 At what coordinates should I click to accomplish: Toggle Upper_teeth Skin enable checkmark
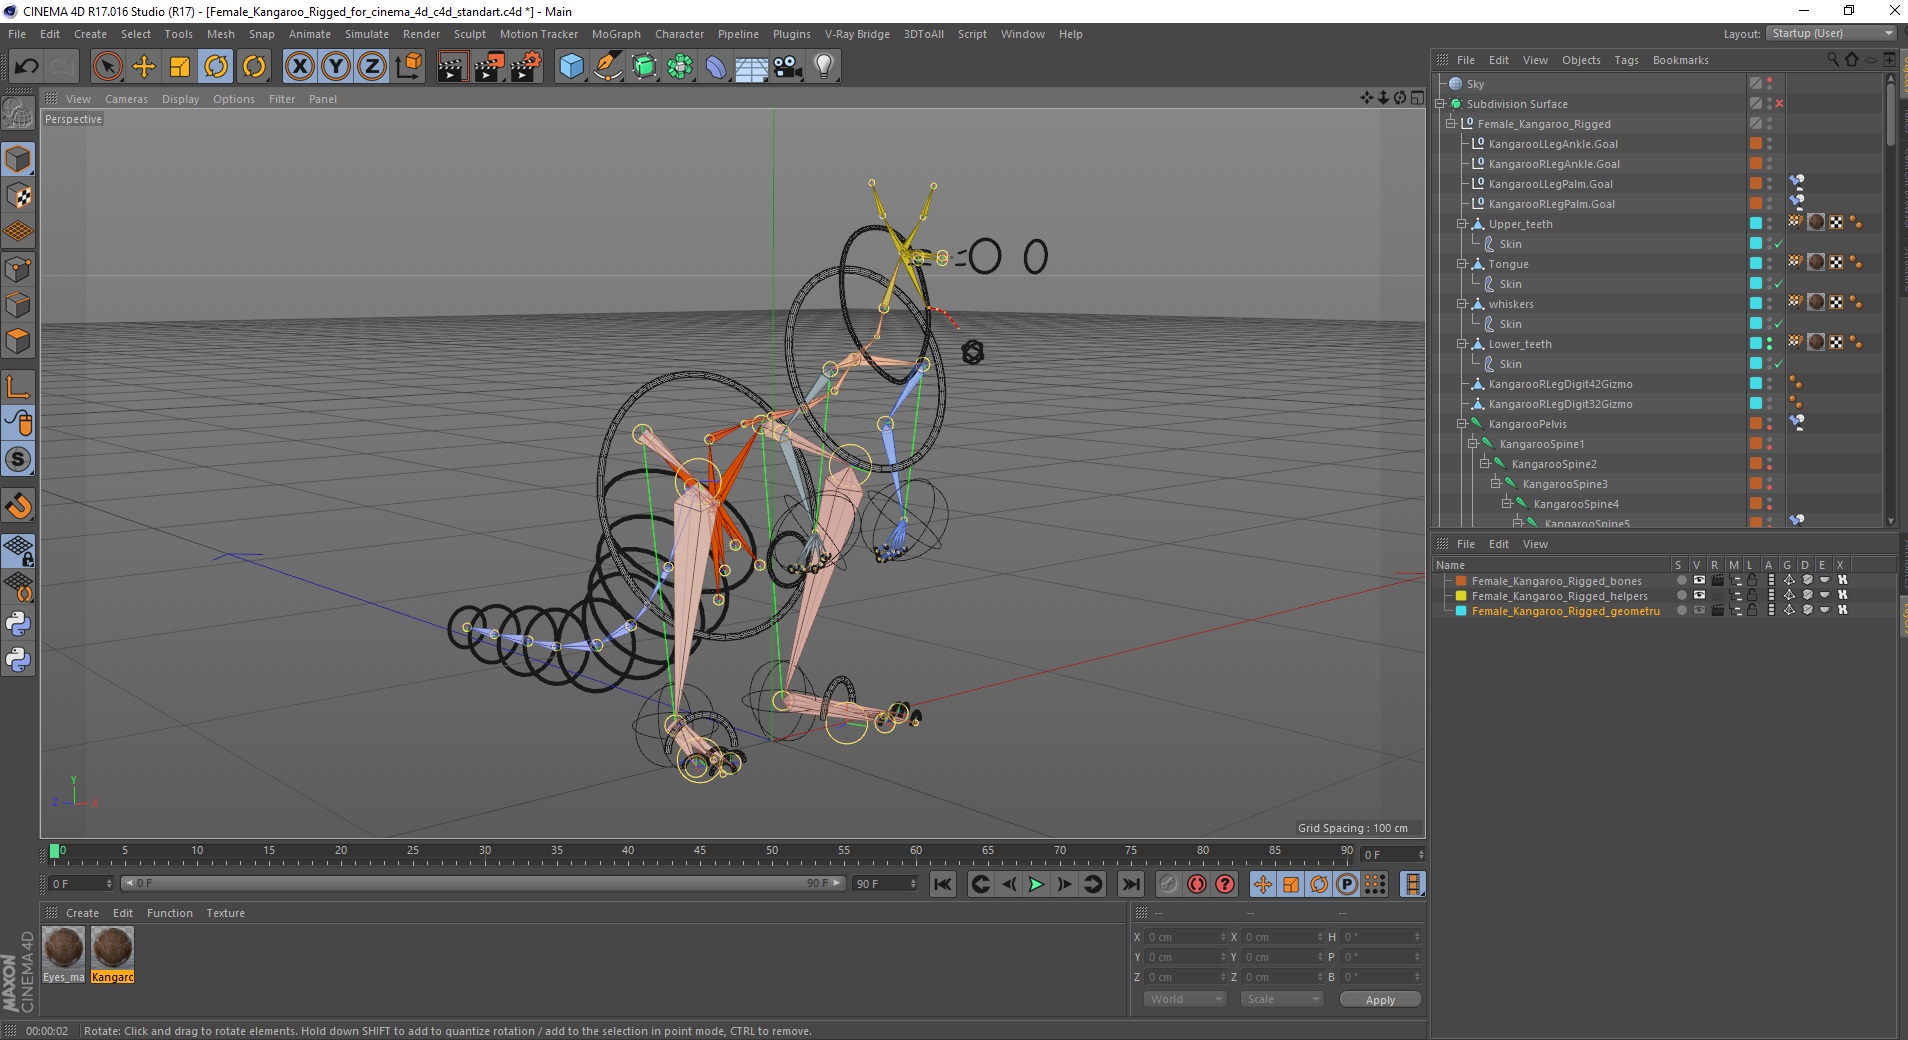1779,244
